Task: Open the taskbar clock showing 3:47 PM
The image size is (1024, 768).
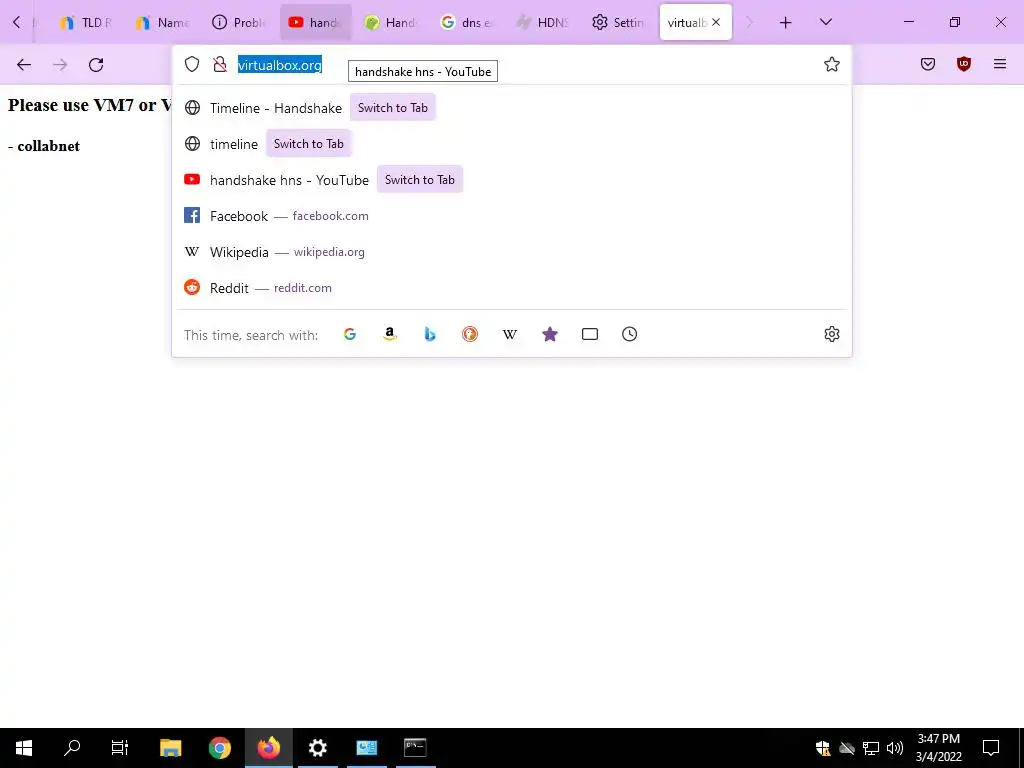Action: 938,748
